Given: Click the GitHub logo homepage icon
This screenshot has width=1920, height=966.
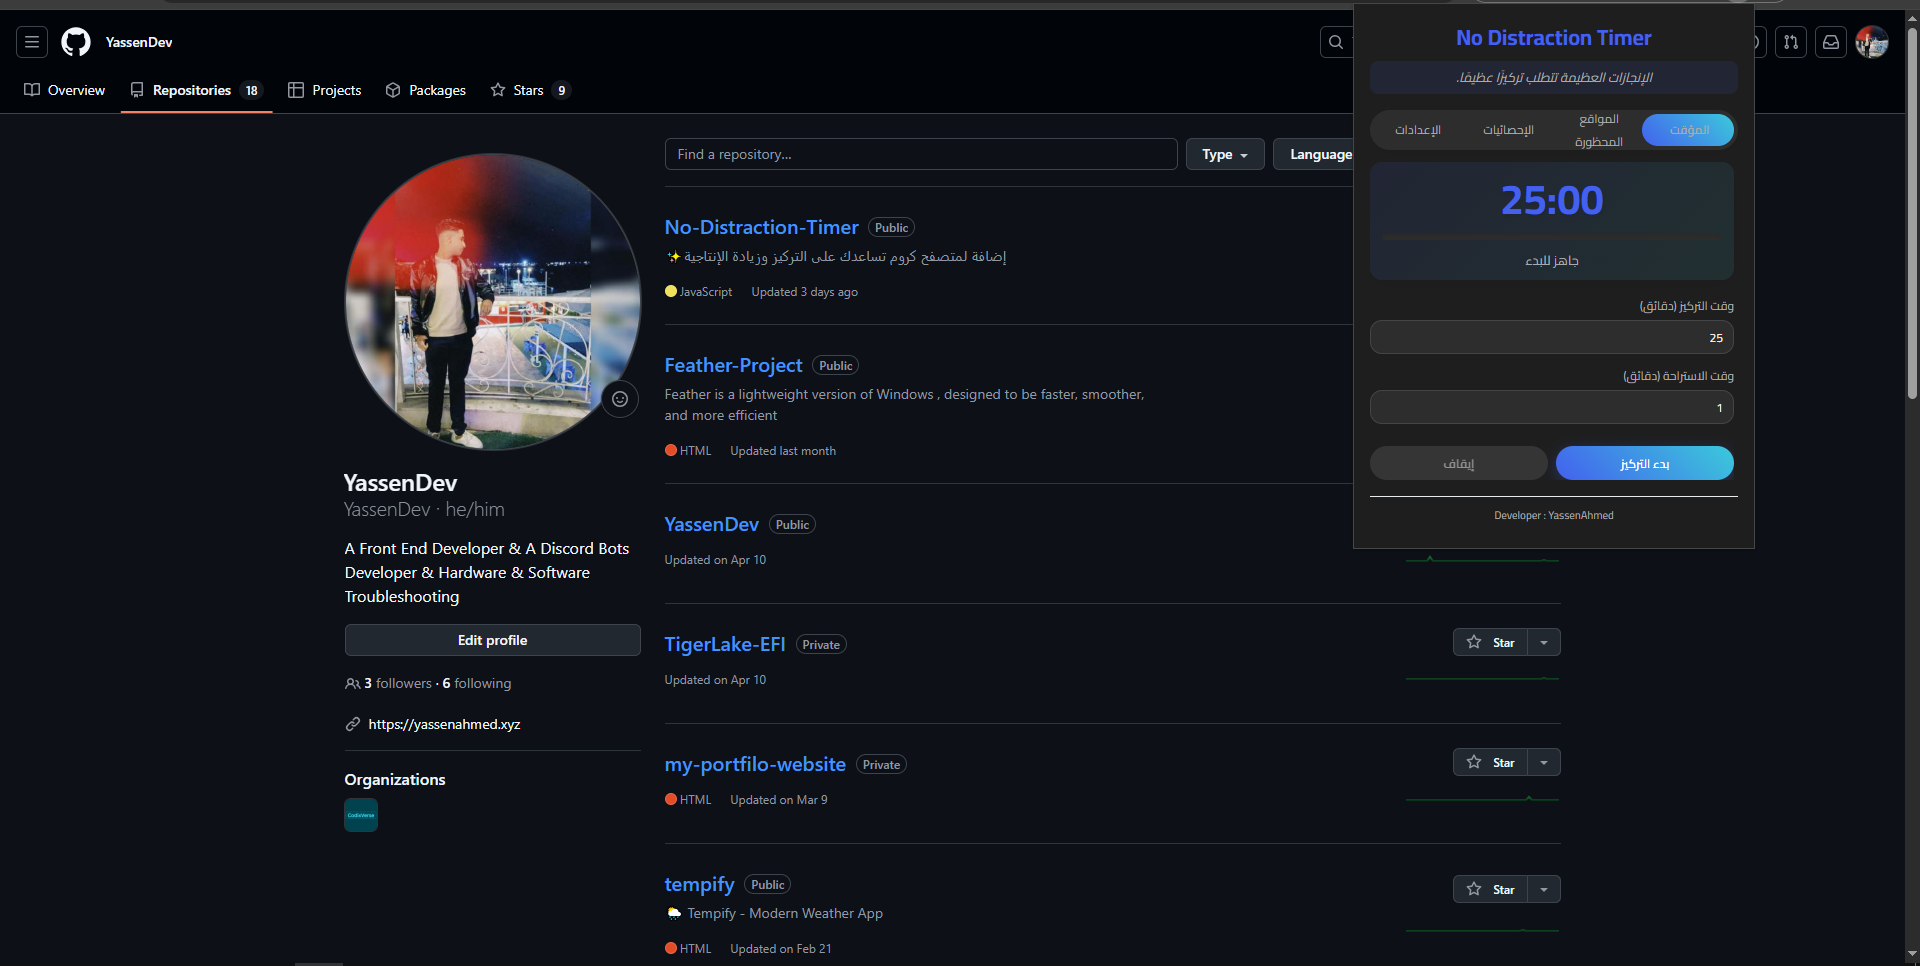Looking at the screenshot, I should (76, 42).
